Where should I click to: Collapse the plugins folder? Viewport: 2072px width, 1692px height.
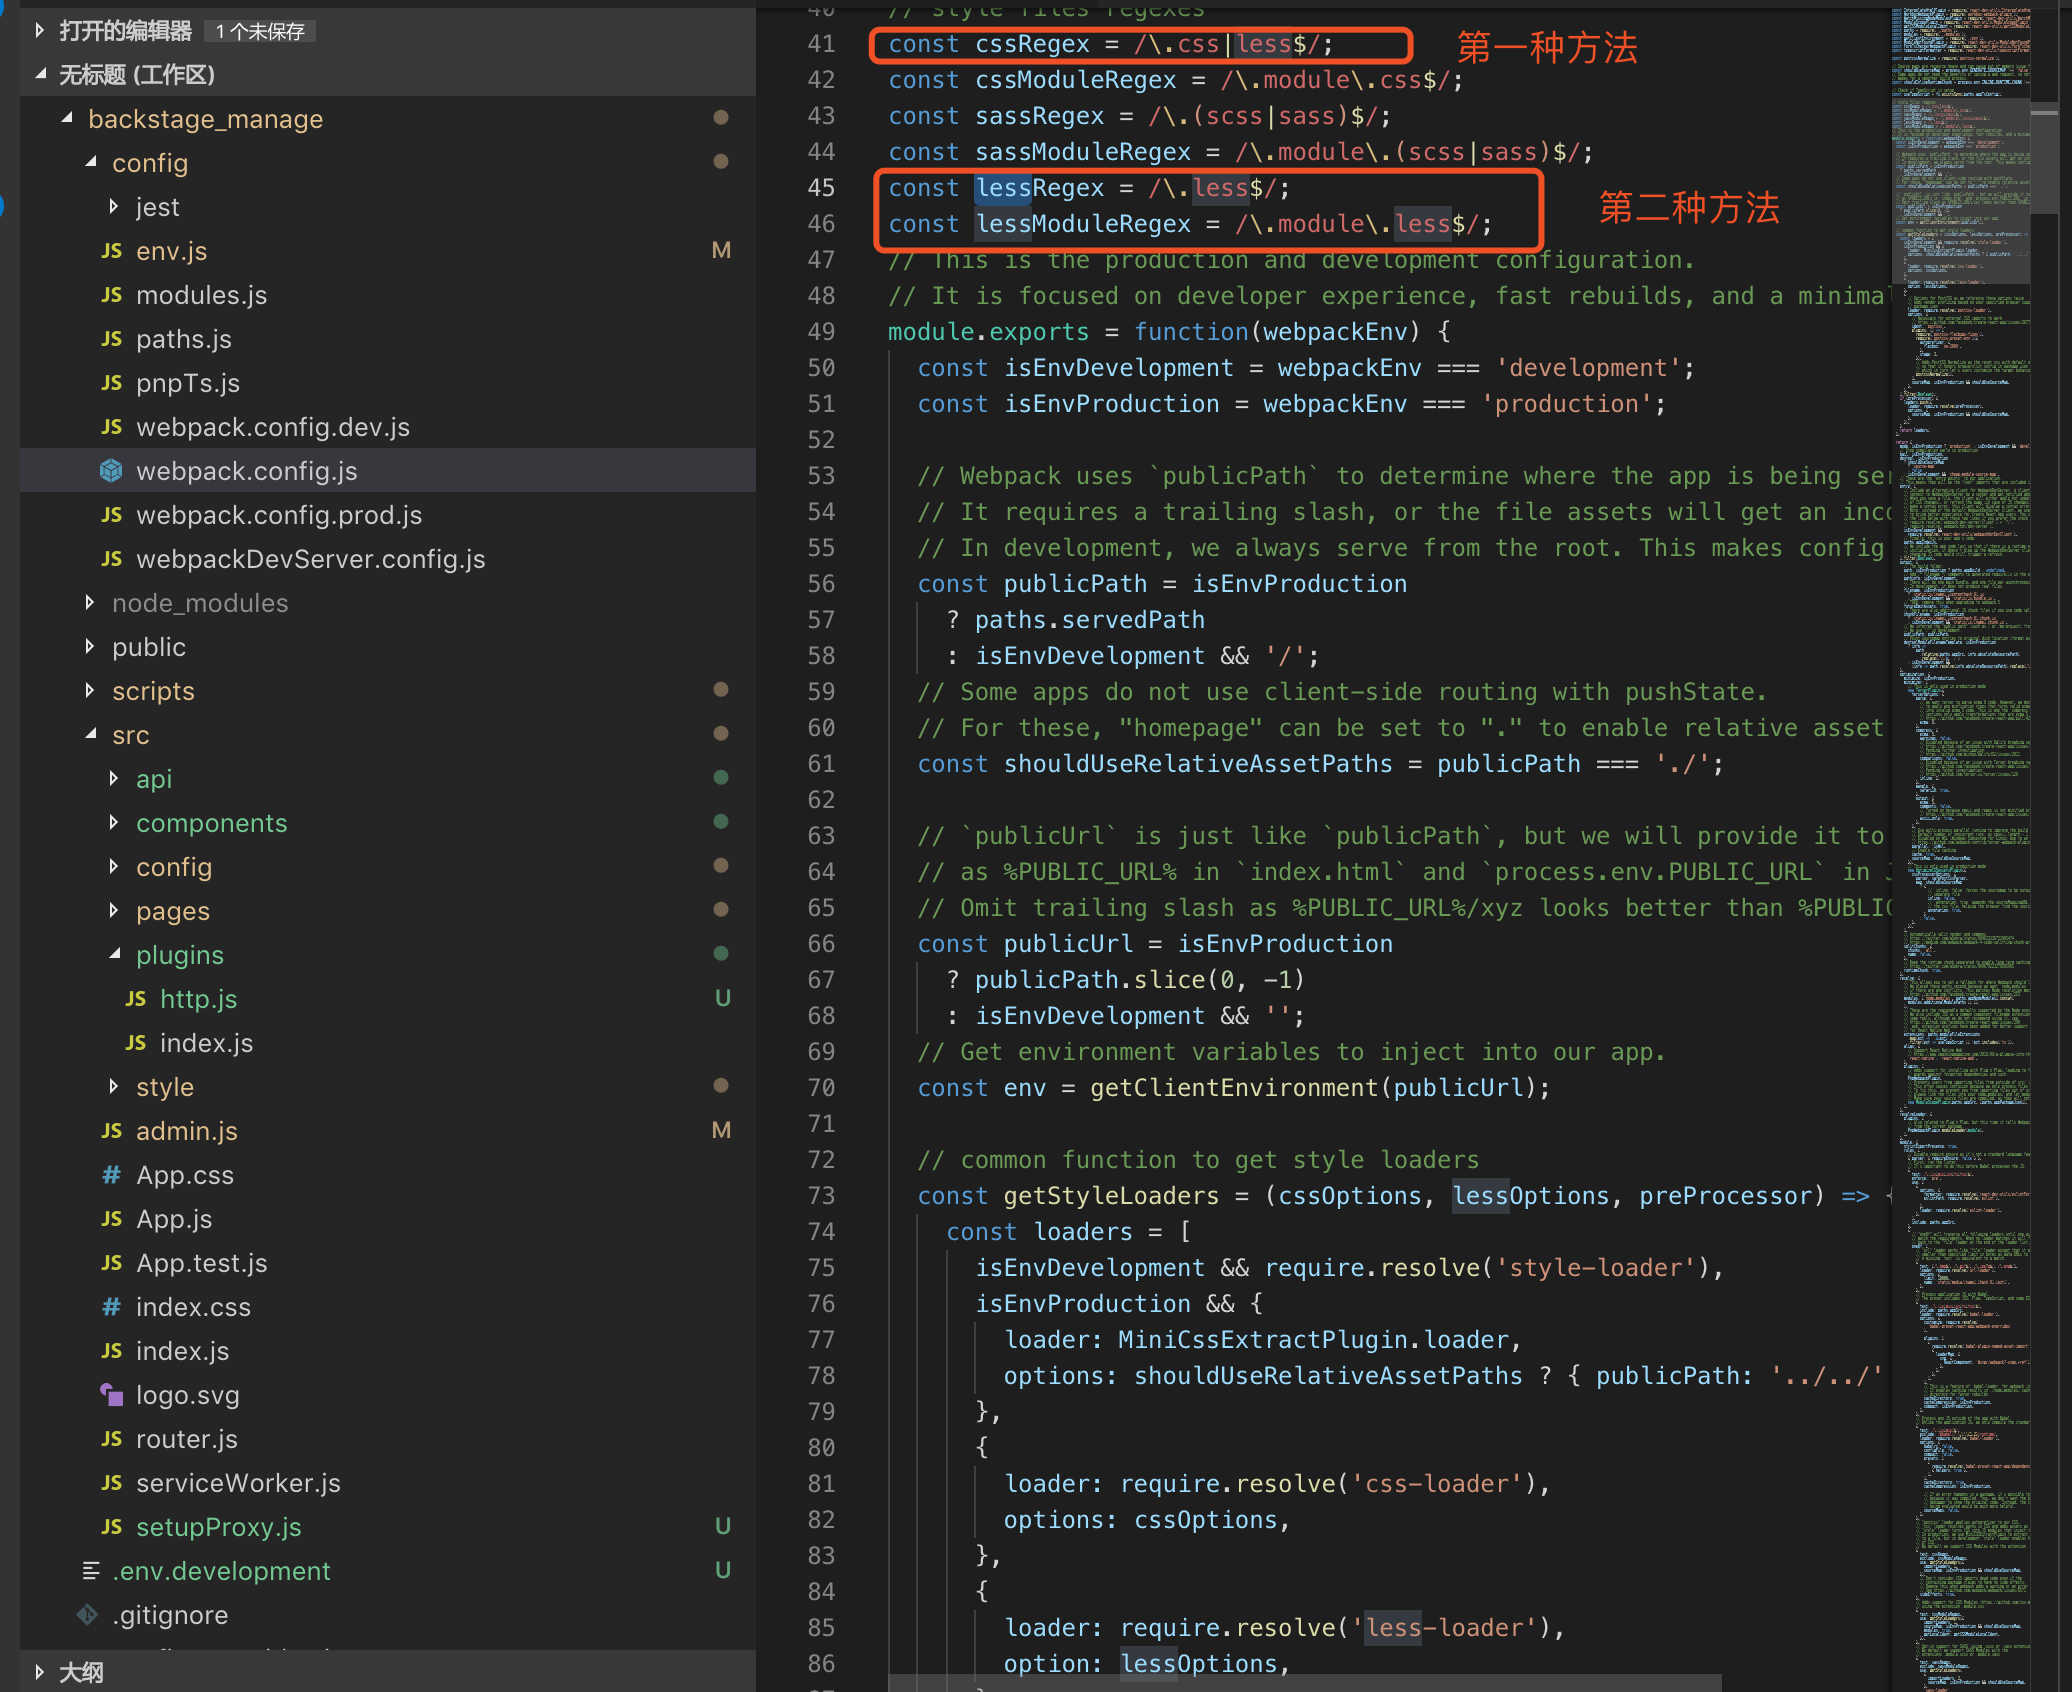(x=115, y=954)
